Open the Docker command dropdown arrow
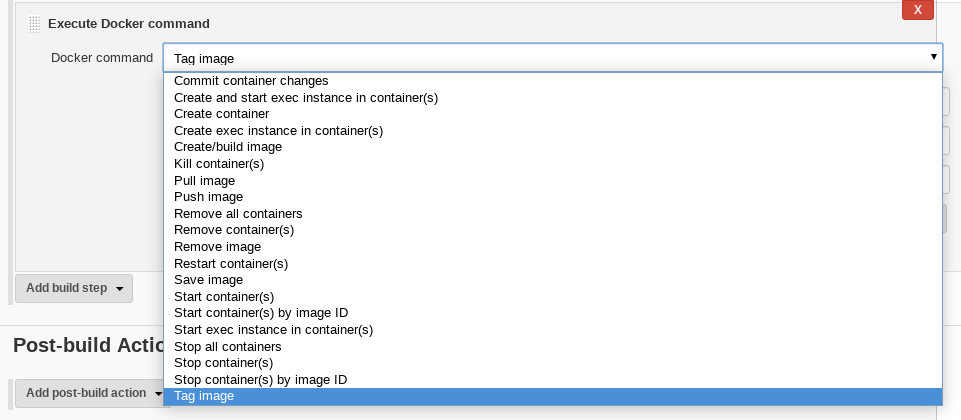 [933, 57]
